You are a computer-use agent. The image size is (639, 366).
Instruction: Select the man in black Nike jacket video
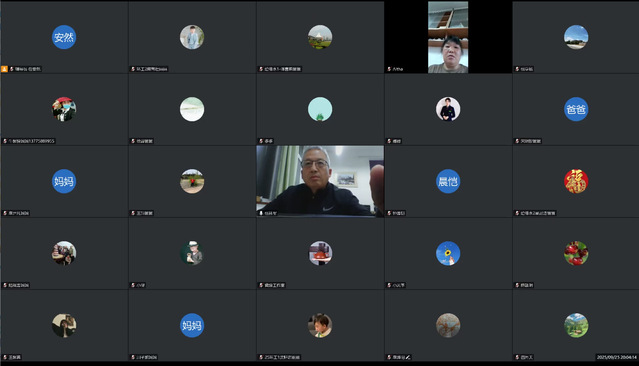point(320,181)
